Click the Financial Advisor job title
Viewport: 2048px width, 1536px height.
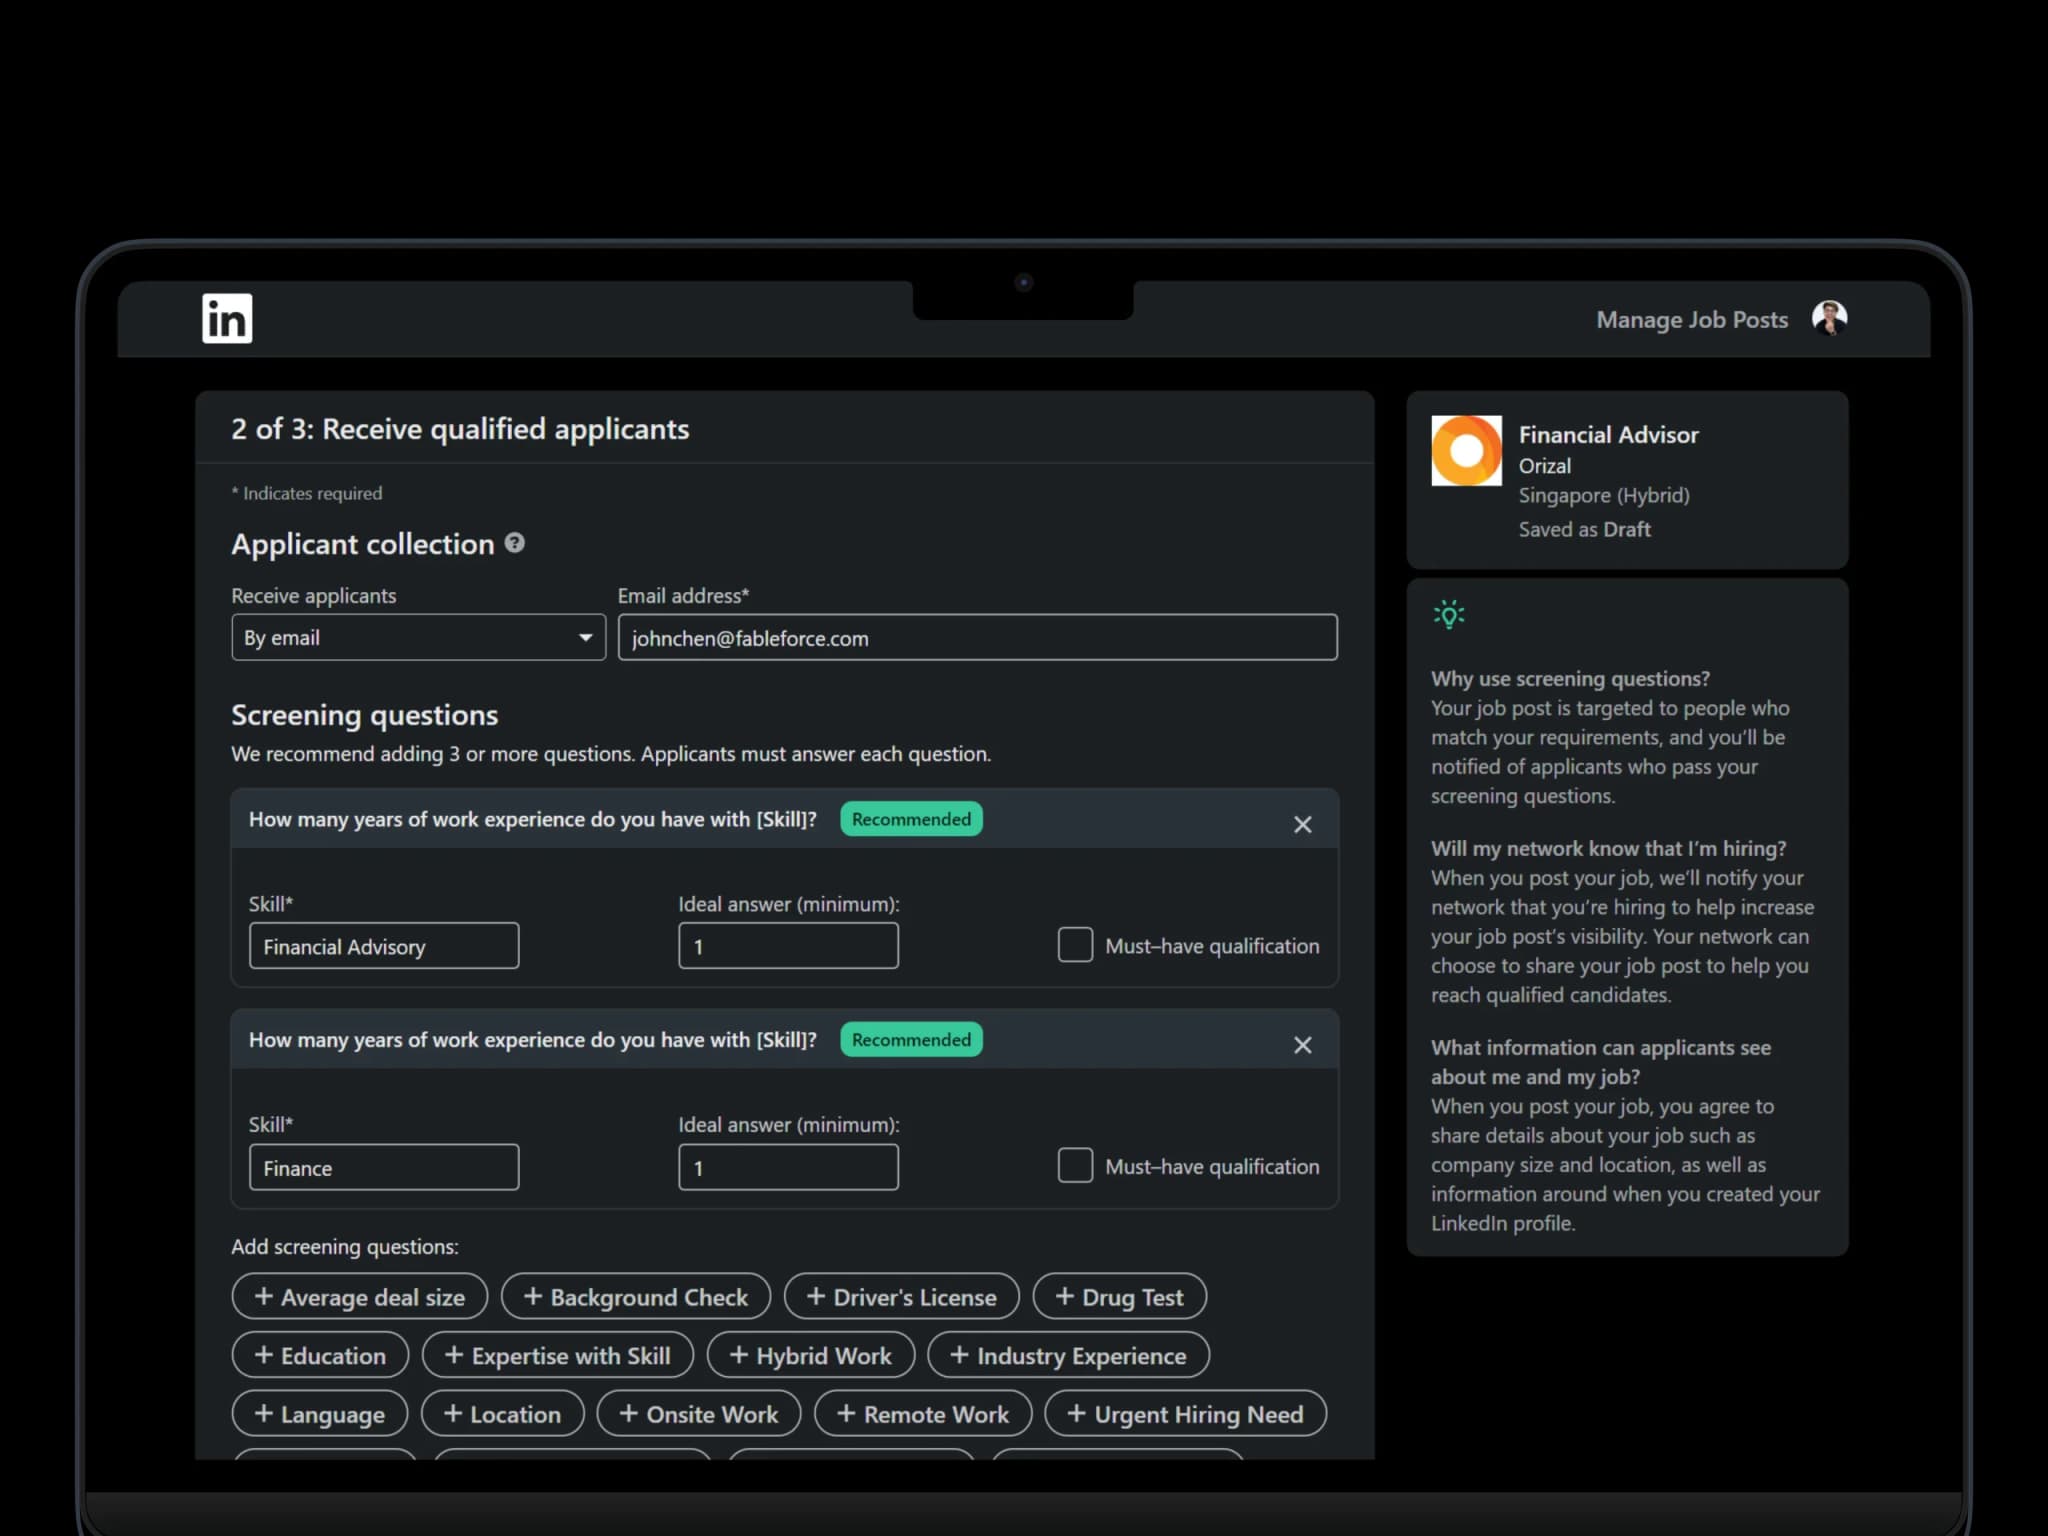pyautogui.click(x=1608, y=435)
